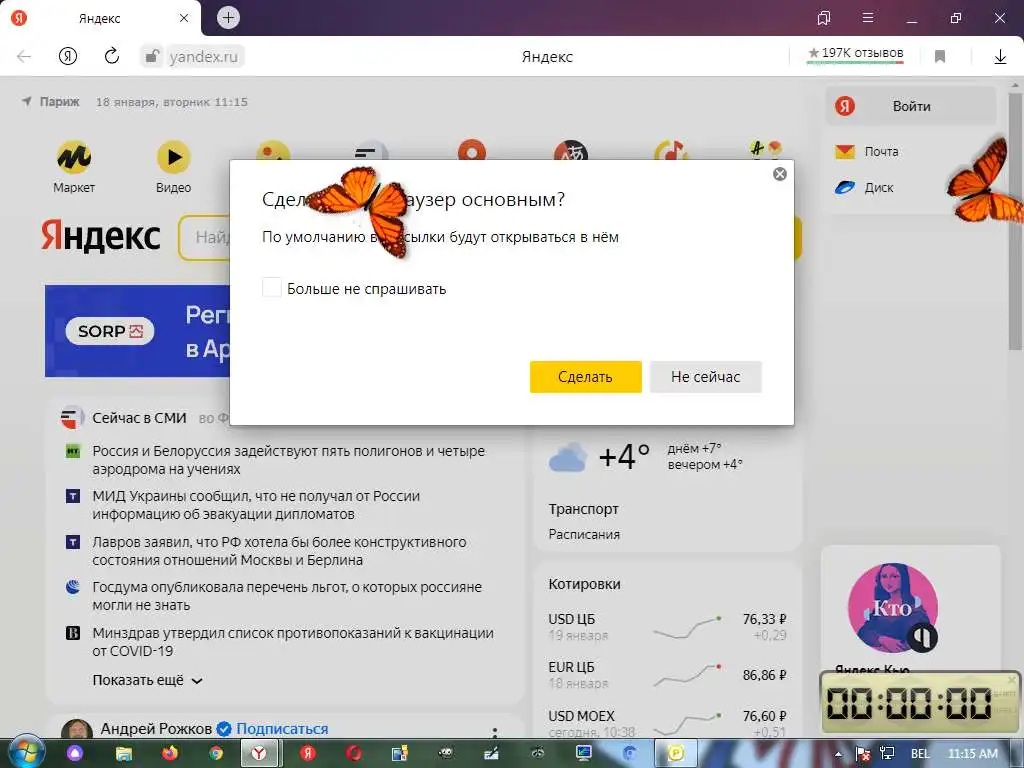Click the Войти sign-in button
Image resolution: width=1024 pixels, height=768 pixels.
911,106
